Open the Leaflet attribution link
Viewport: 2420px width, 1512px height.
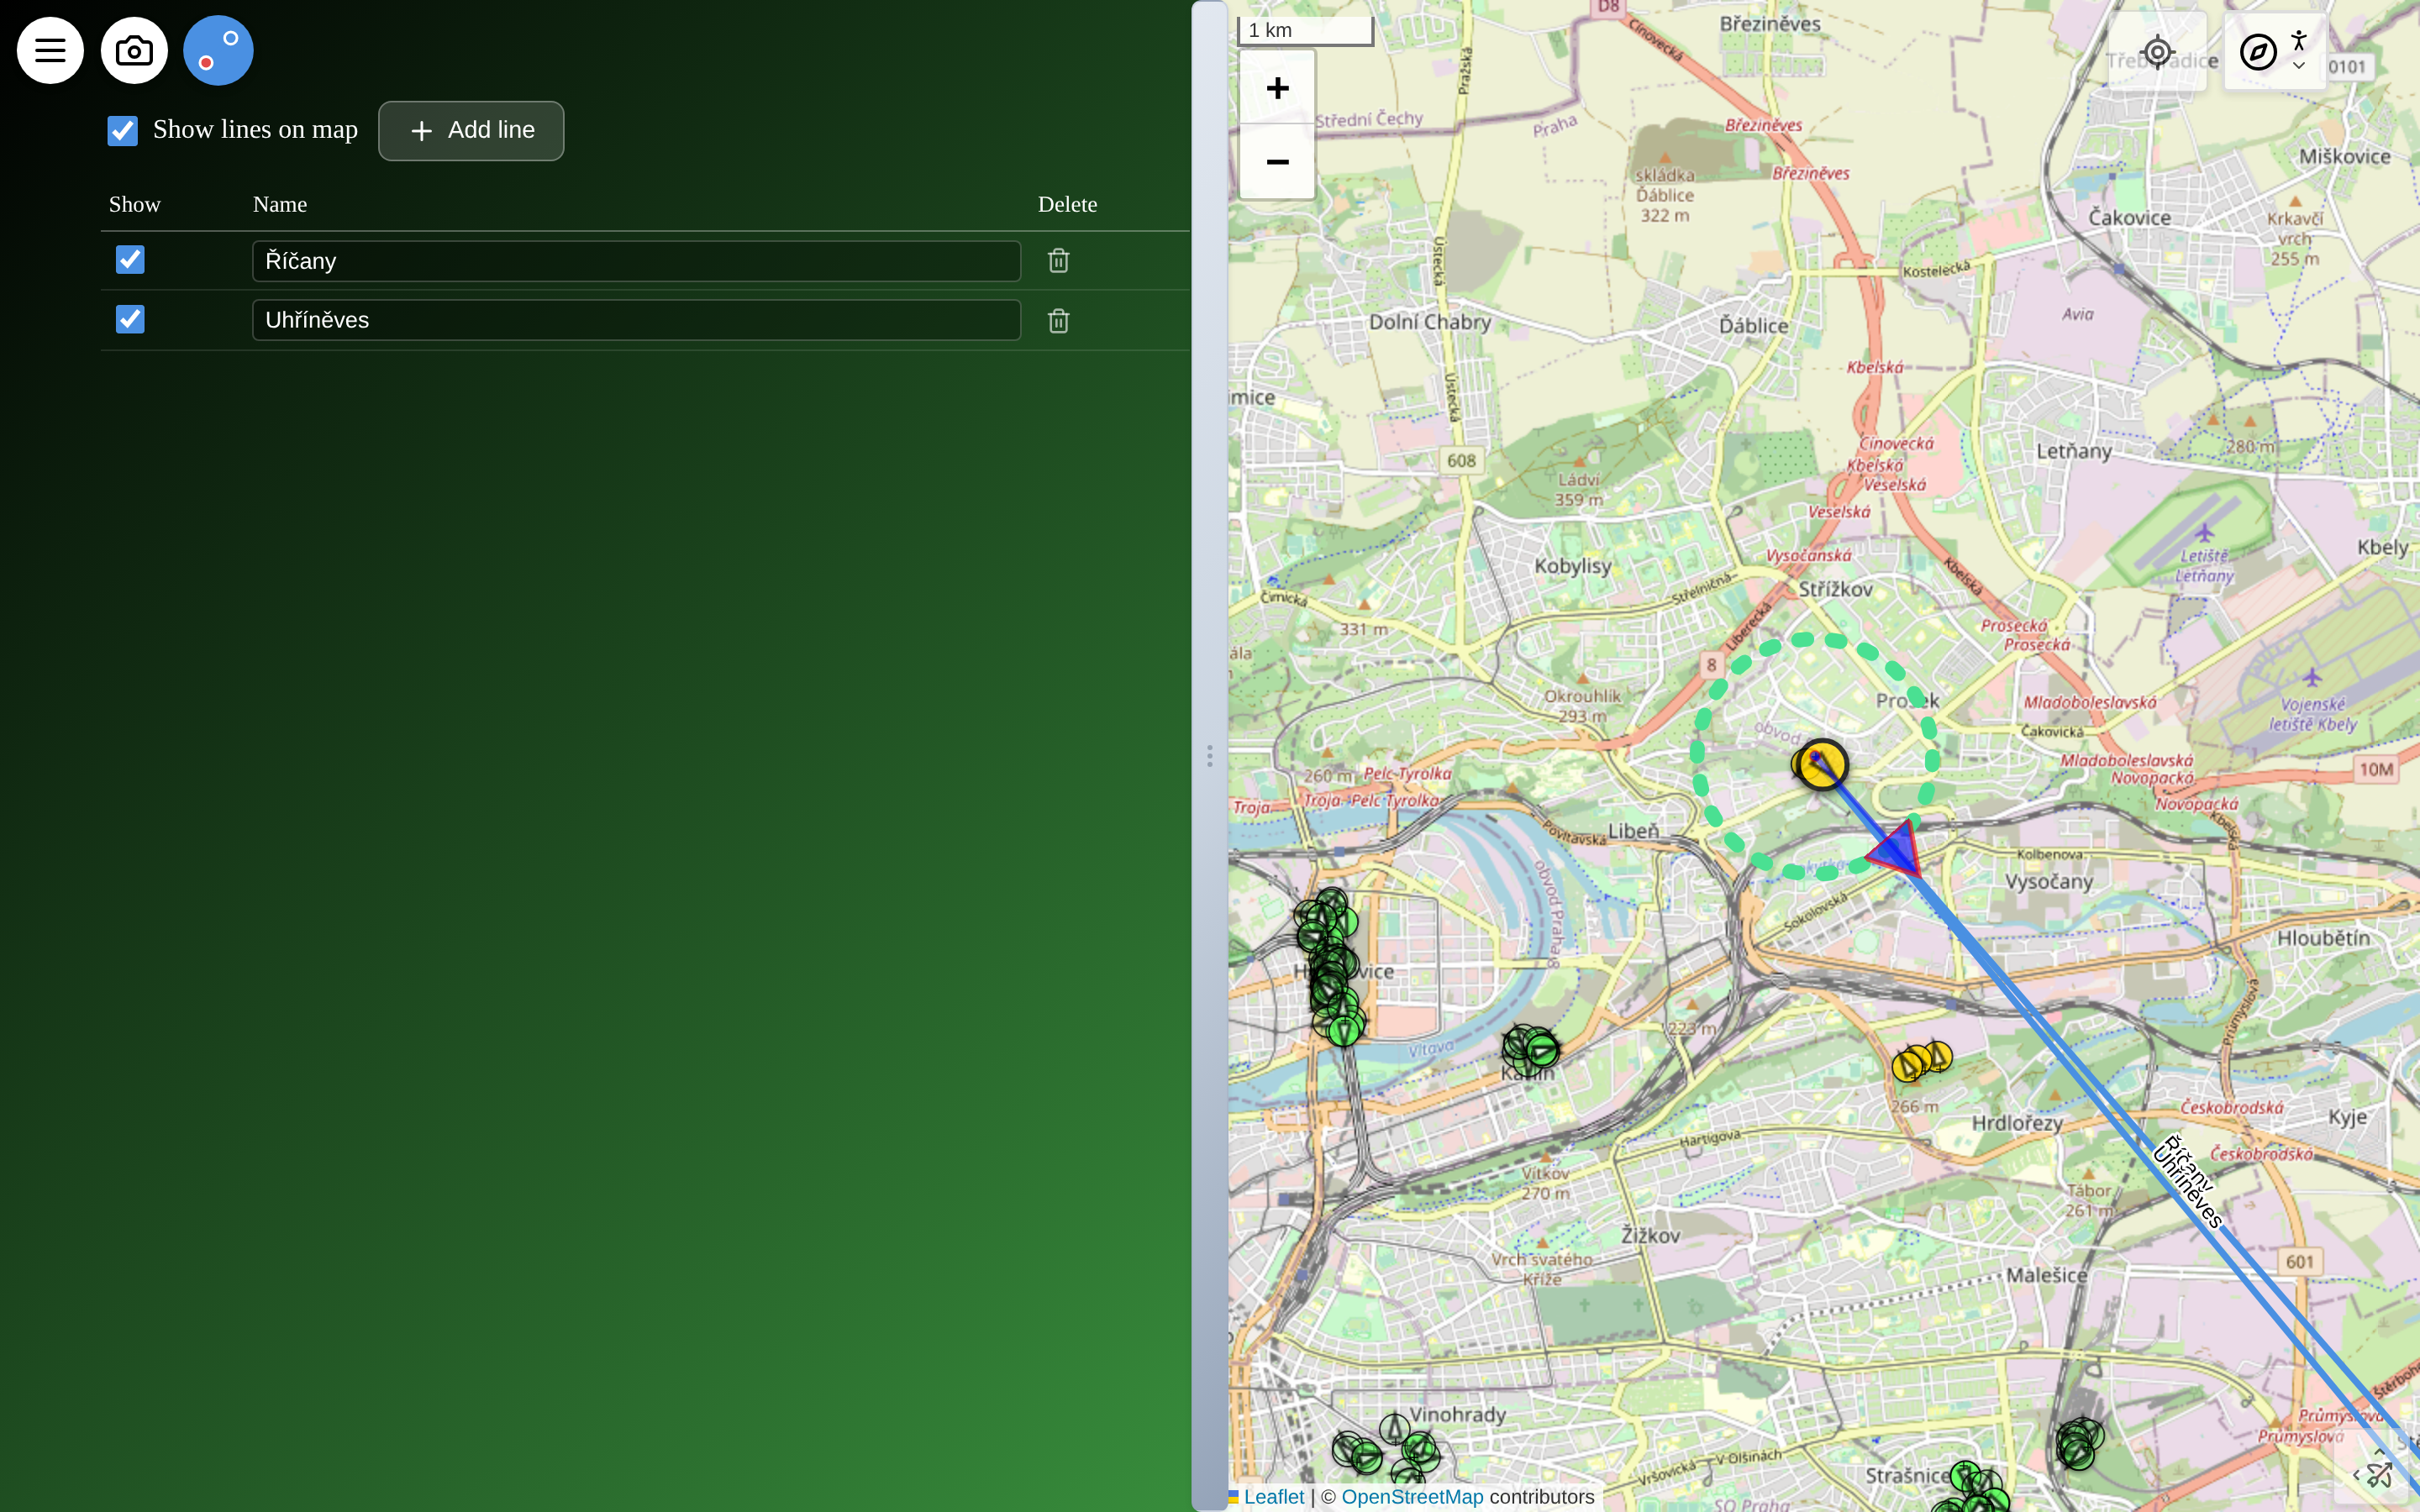tap(1273, 1497)
